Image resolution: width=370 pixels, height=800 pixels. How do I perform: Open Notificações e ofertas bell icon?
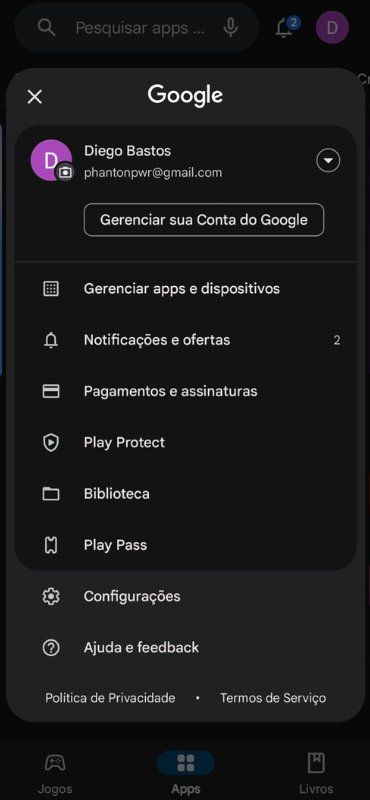(x=51, y=340)
